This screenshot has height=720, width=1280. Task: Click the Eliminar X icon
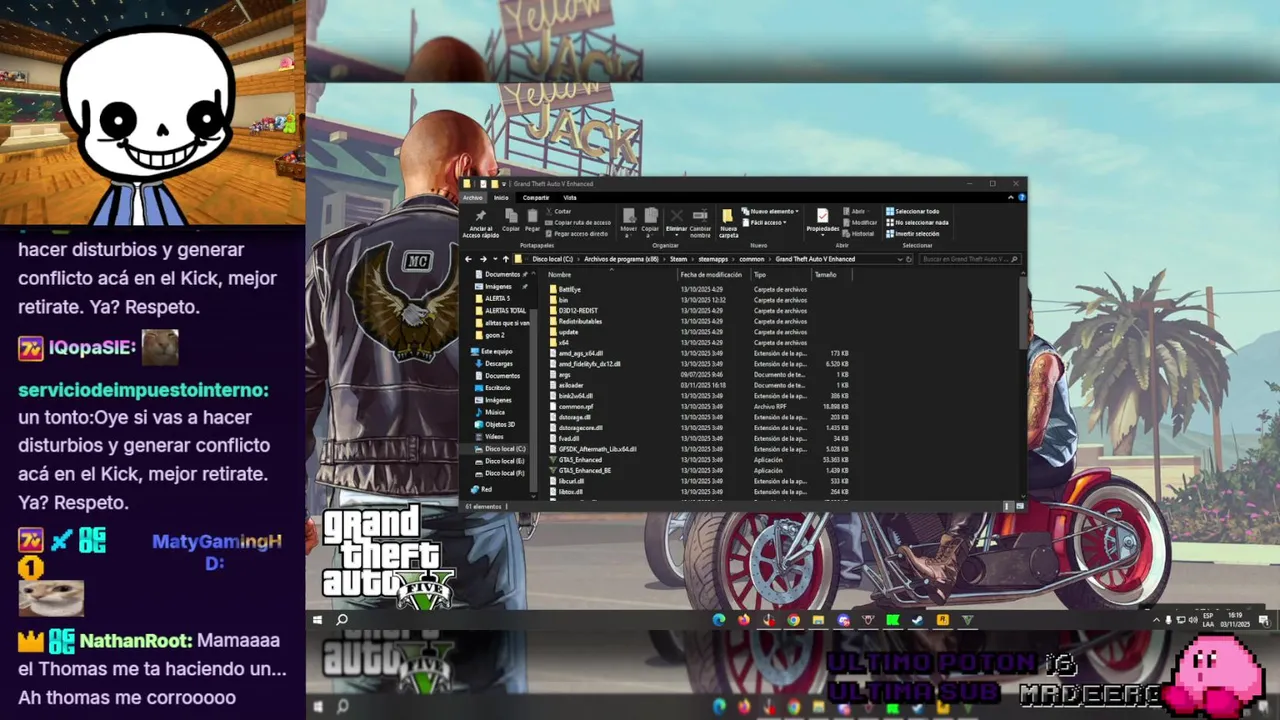coord(677,216)
